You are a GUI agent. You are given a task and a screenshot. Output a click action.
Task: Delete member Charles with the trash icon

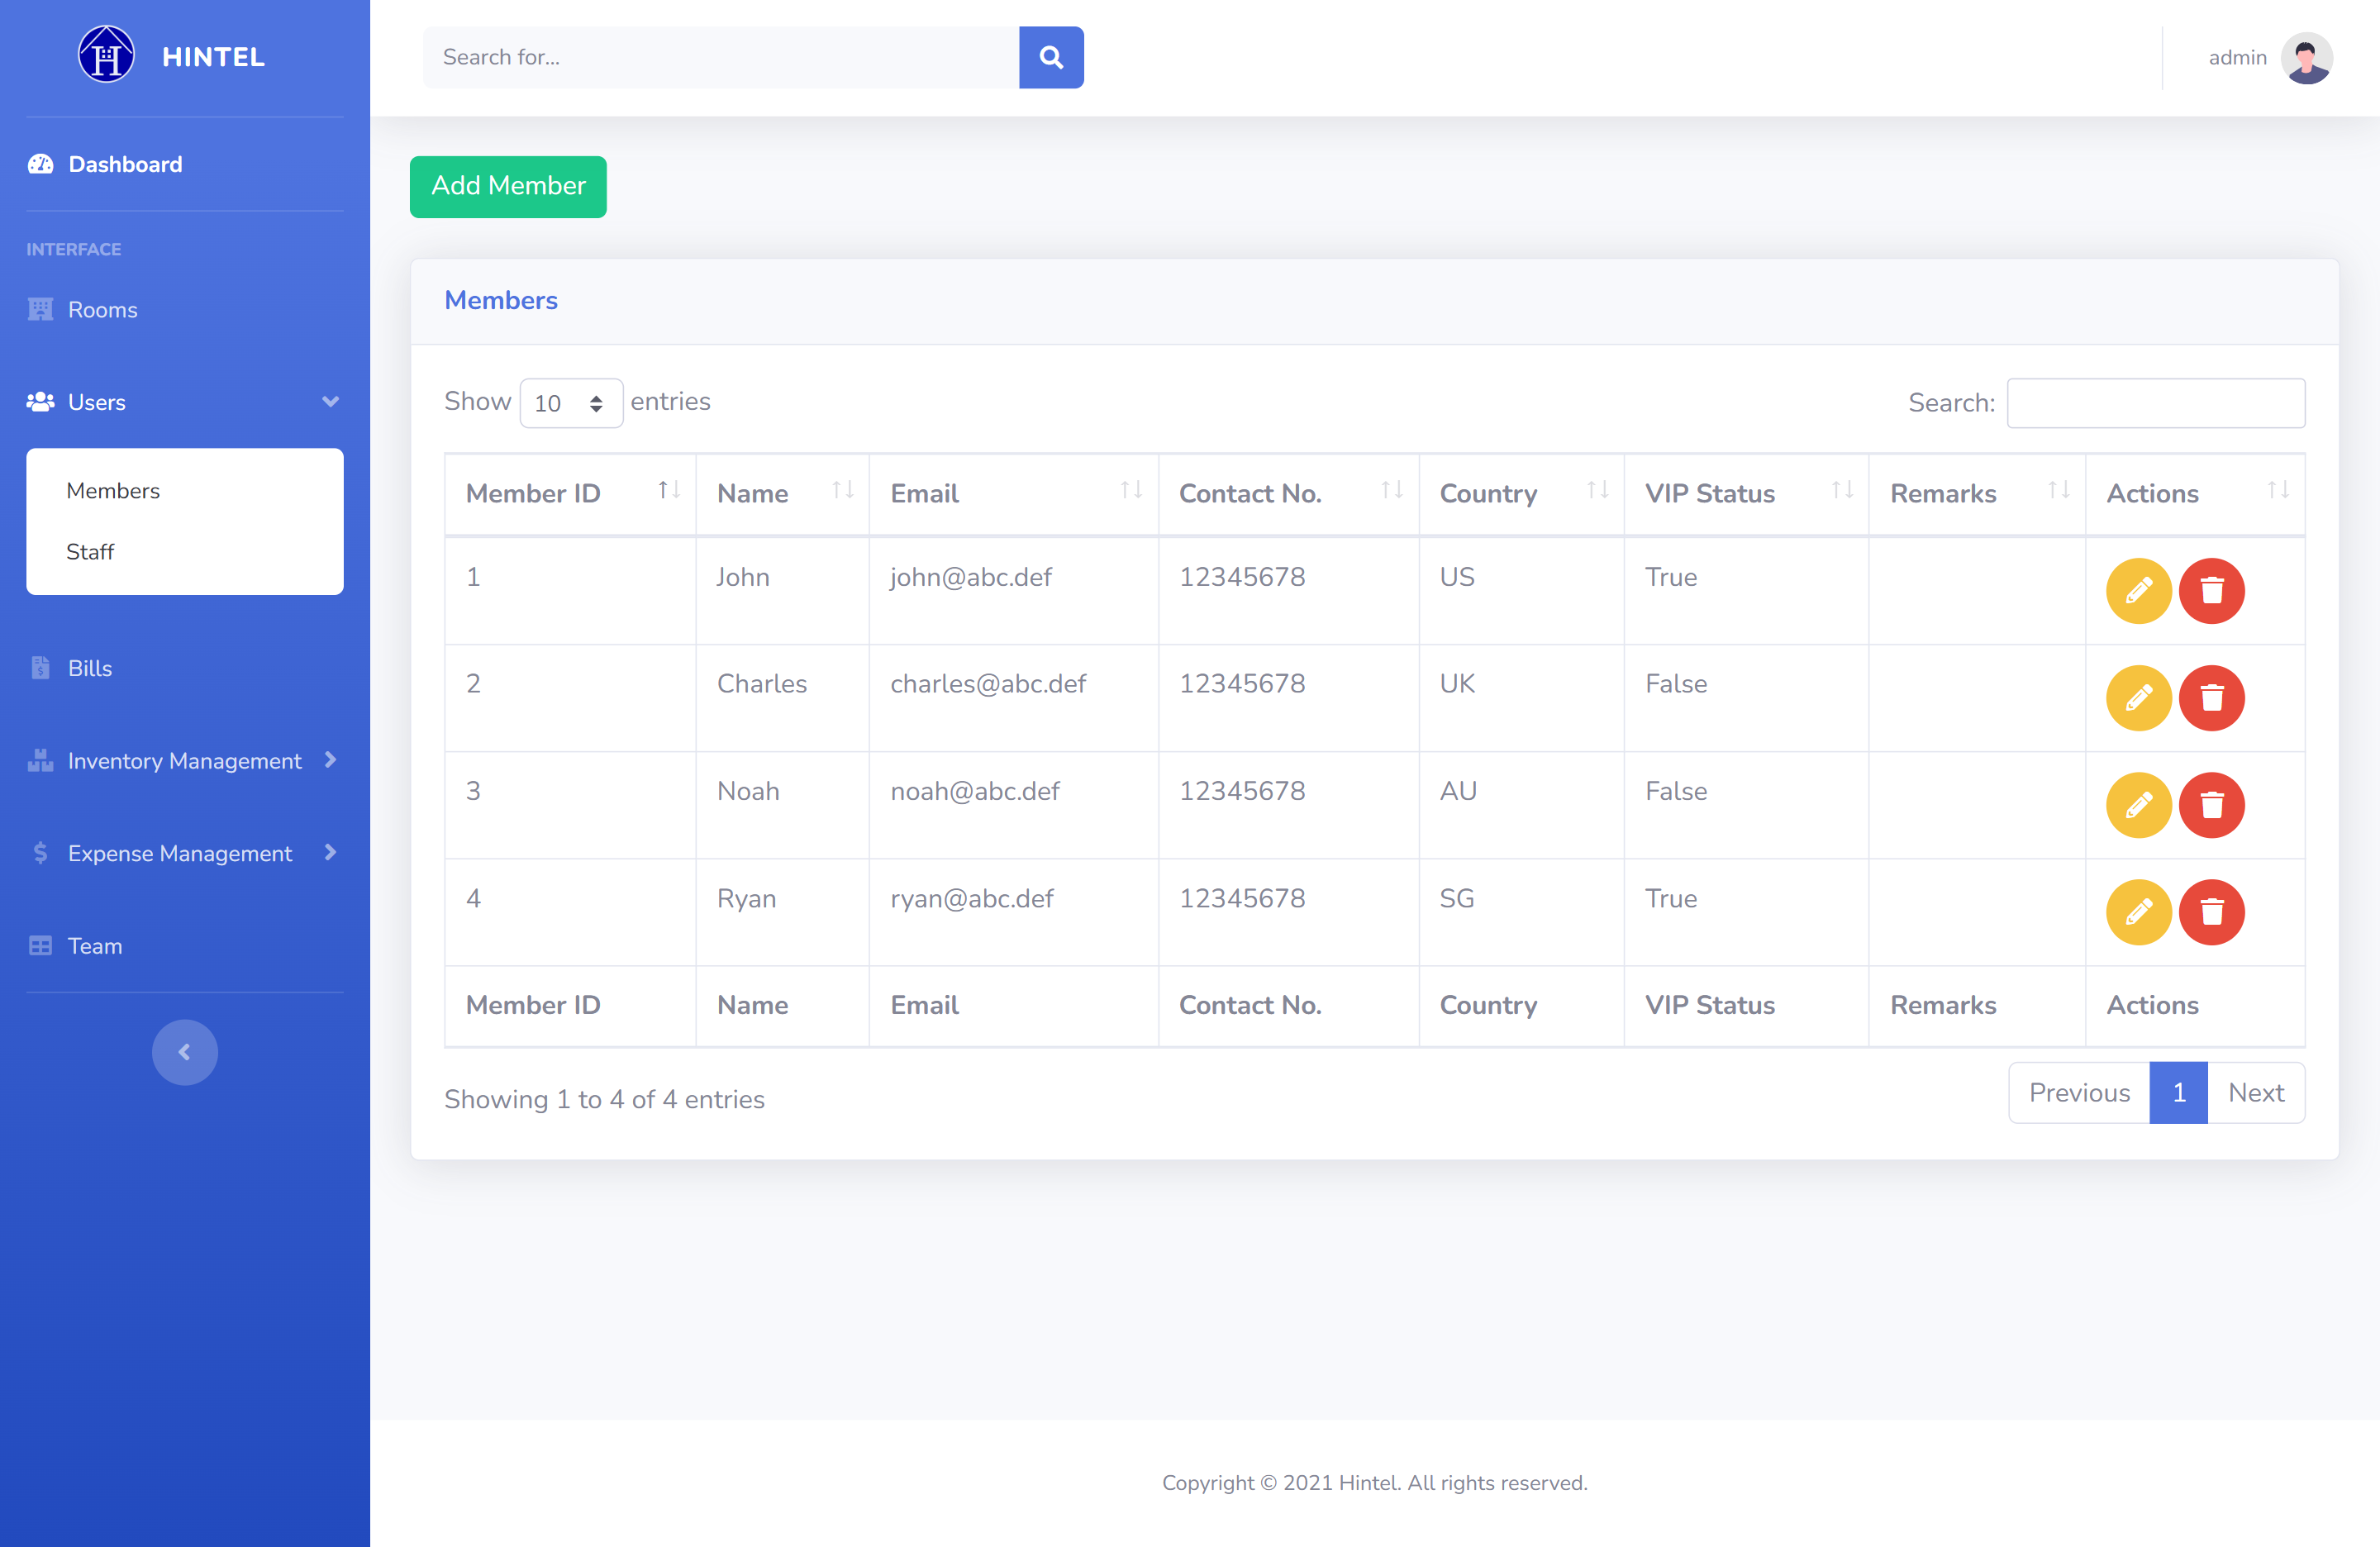click(2211, 697)
